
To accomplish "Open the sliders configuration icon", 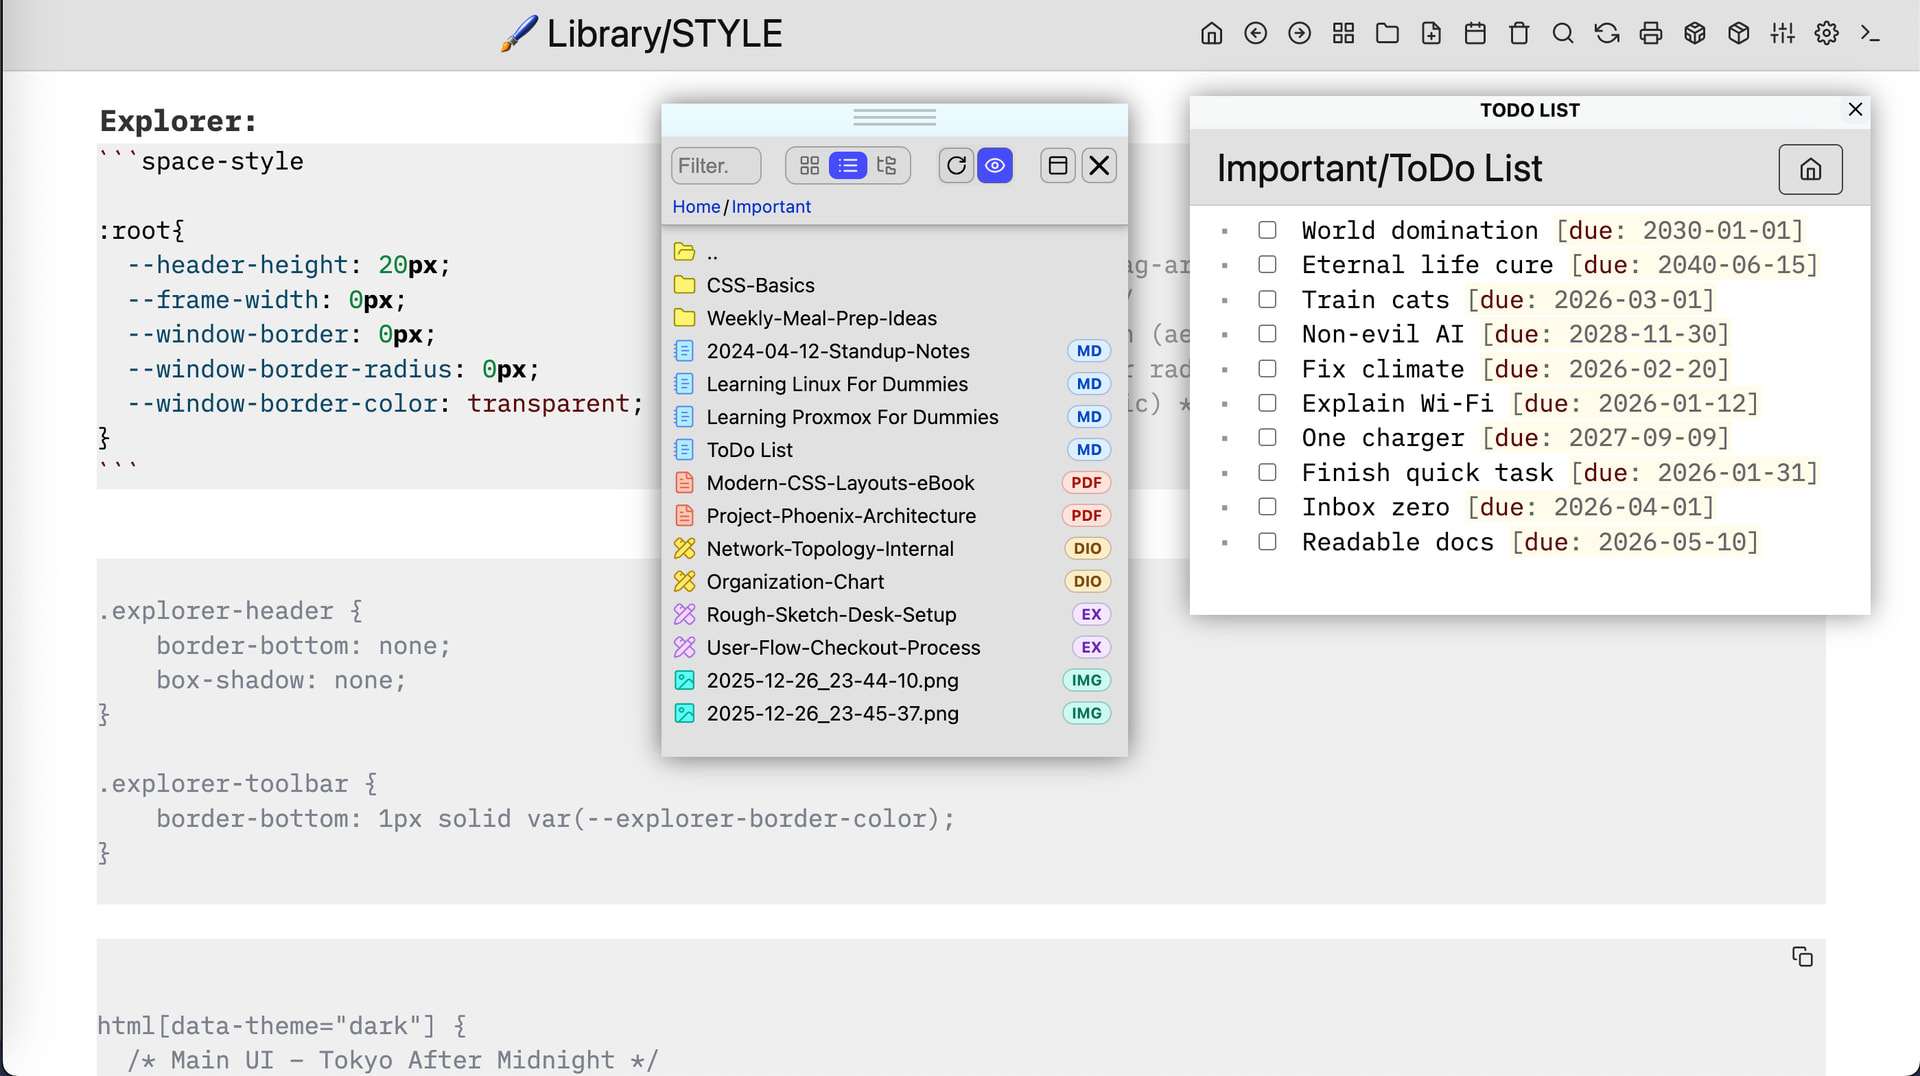I will (x=1782, y=34).
